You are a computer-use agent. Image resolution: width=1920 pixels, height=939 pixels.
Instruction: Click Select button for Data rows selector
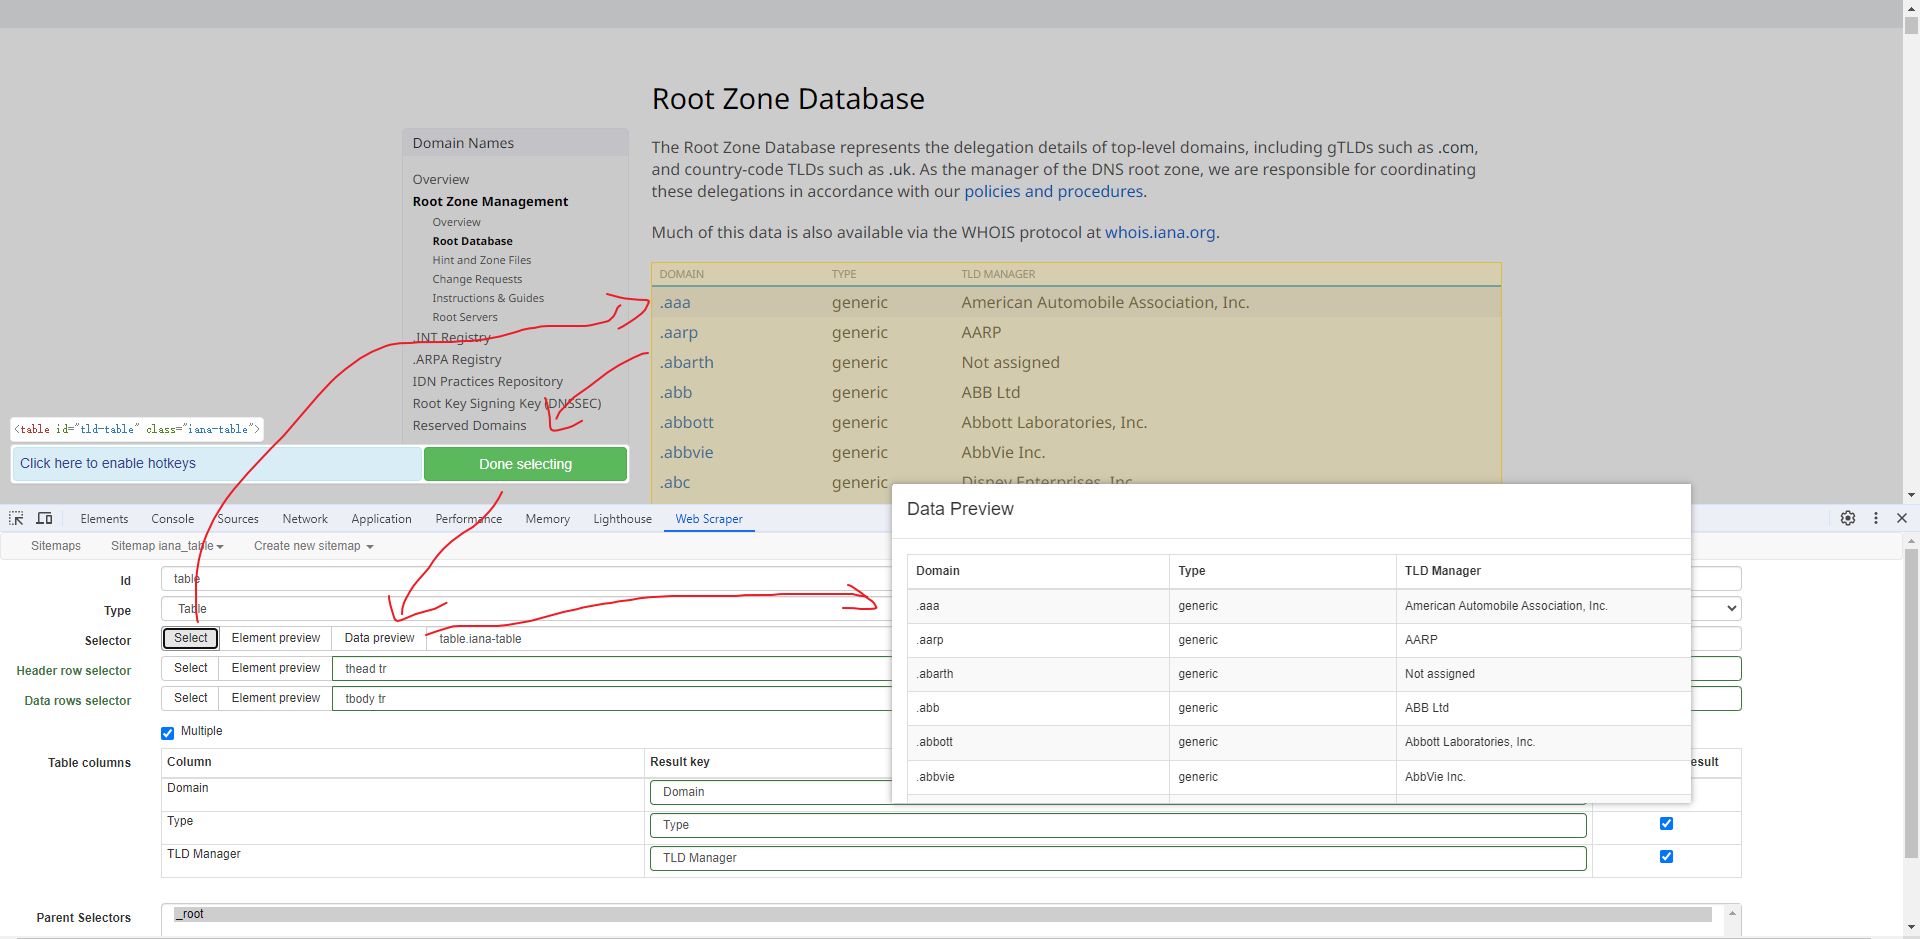tap(191, 698)
